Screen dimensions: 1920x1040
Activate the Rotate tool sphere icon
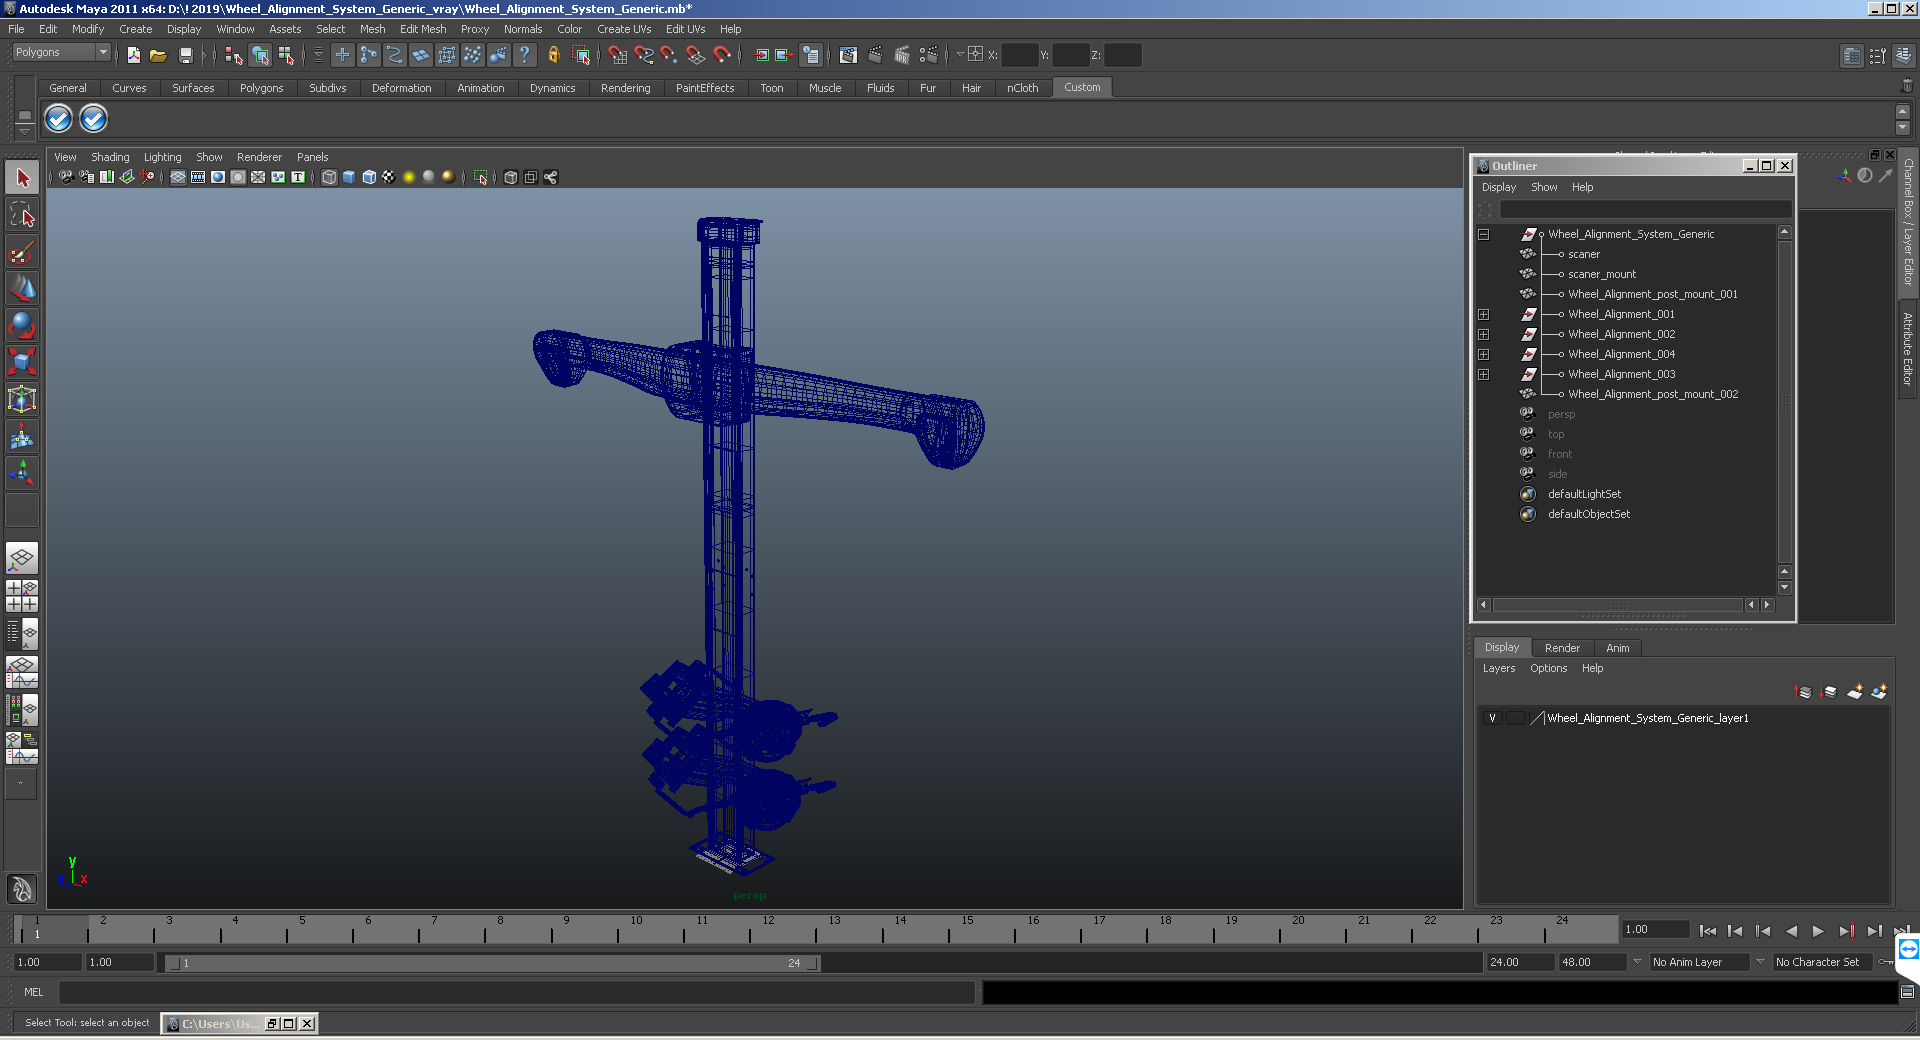(x=22, y=325)
